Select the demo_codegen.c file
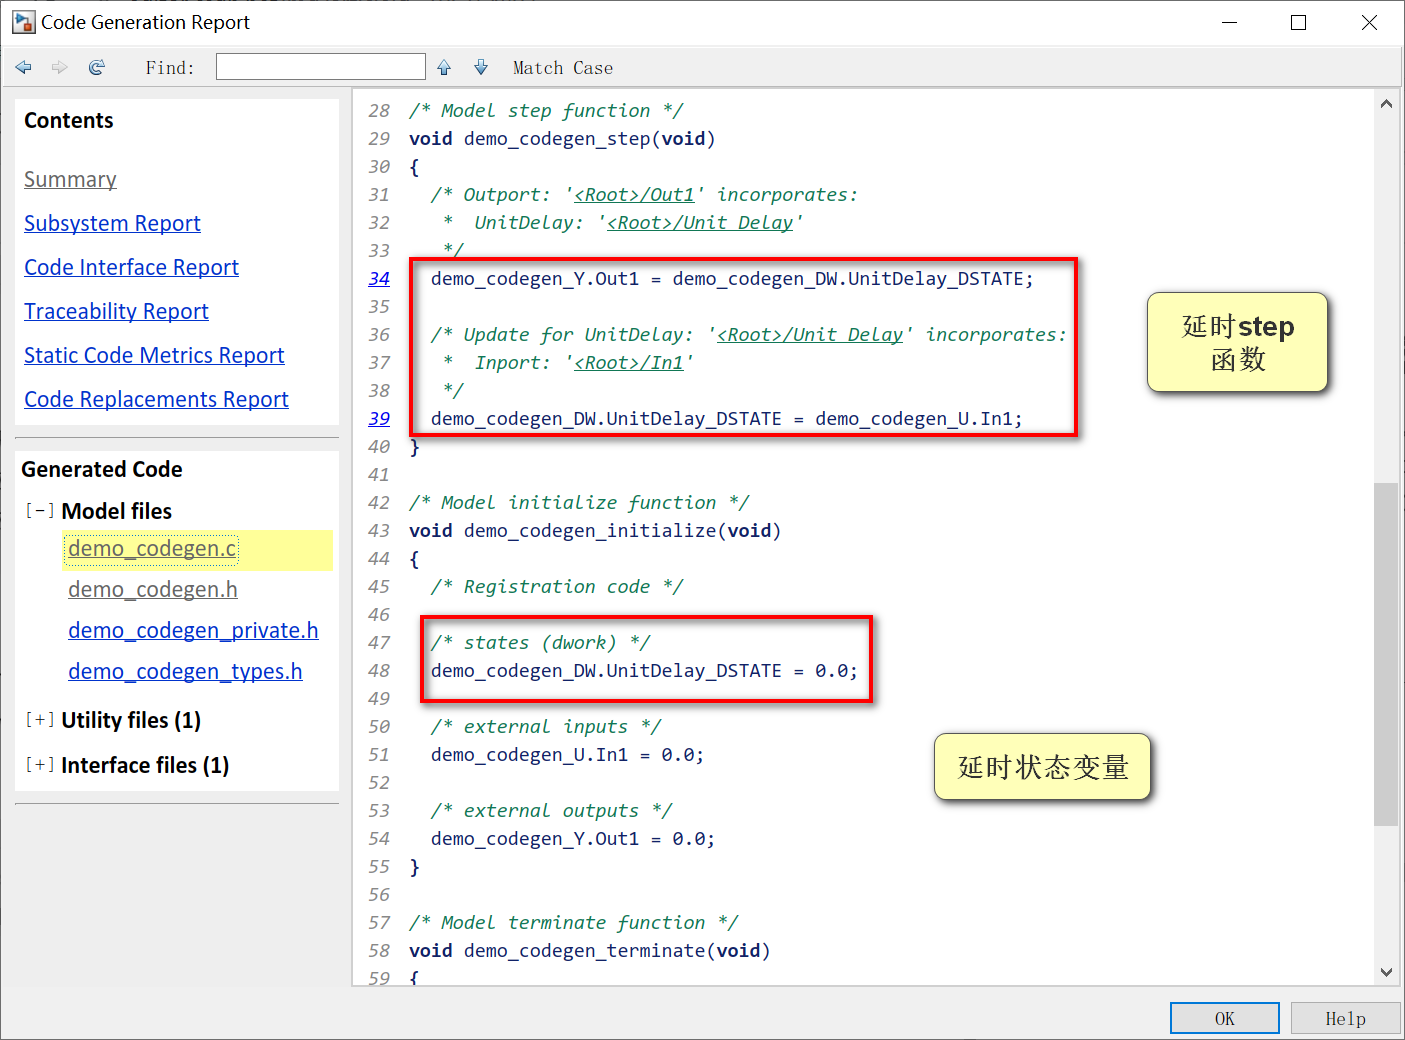Screen dimensions: 1405x1040 [x=152, y=549]
